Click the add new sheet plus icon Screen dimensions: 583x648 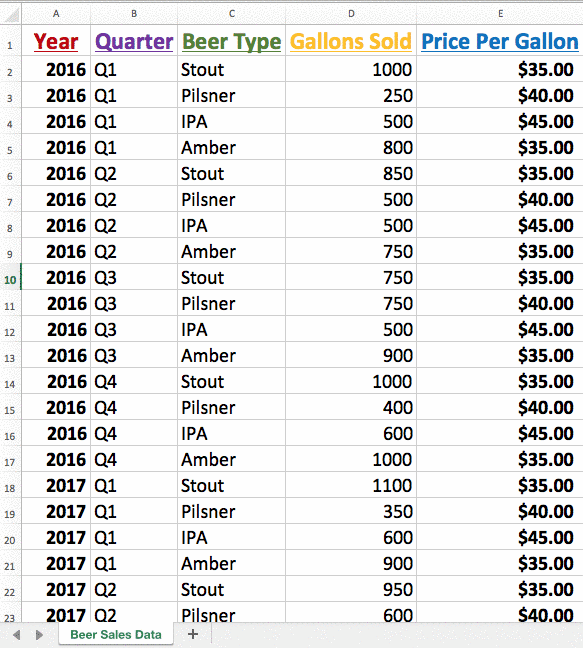coord(193,634)
